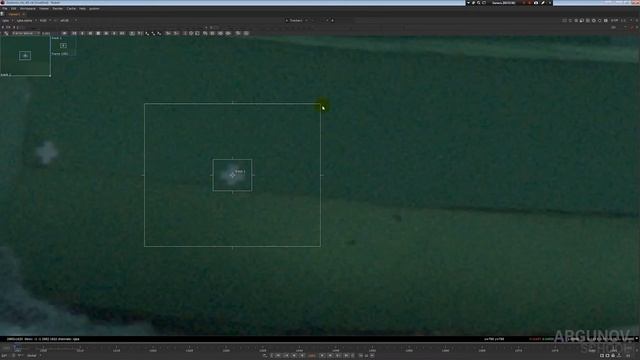Open the Render menu
The height and width of the screenshot is (360, 640).
pos(58,9)
